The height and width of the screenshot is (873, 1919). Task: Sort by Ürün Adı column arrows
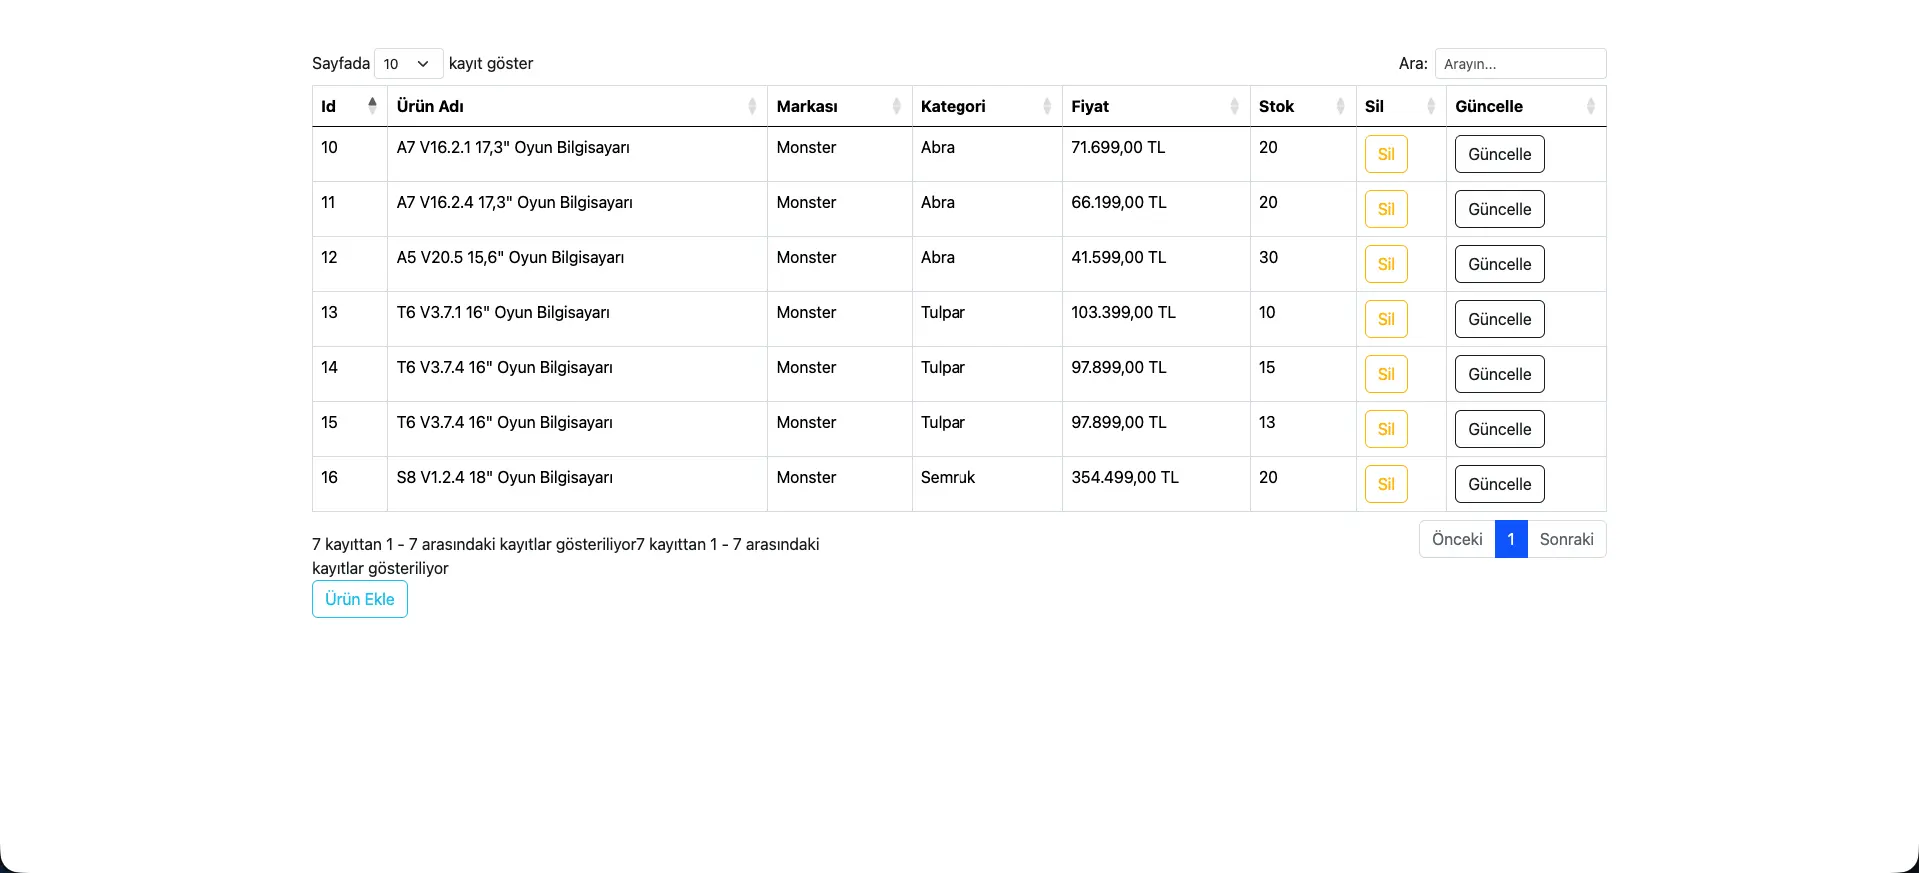752,106
